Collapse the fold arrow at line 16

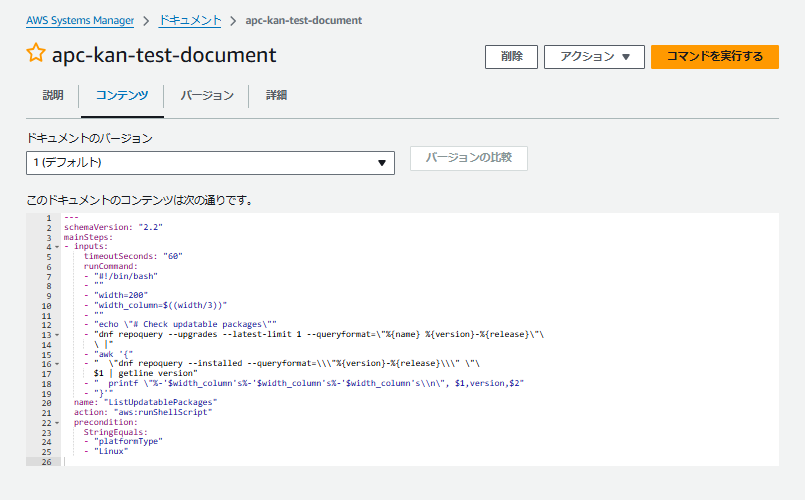57,364
